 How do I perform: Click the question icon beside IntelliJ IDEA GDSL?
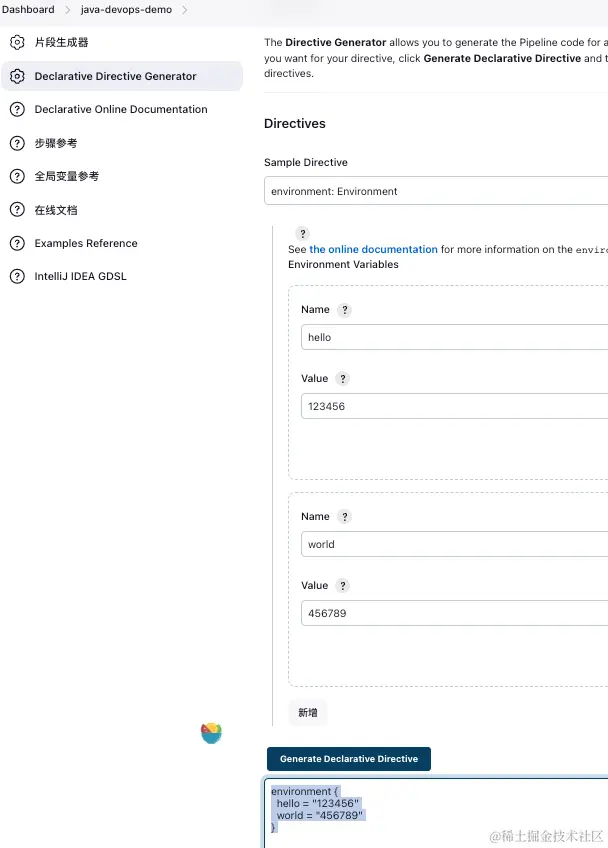17,276
